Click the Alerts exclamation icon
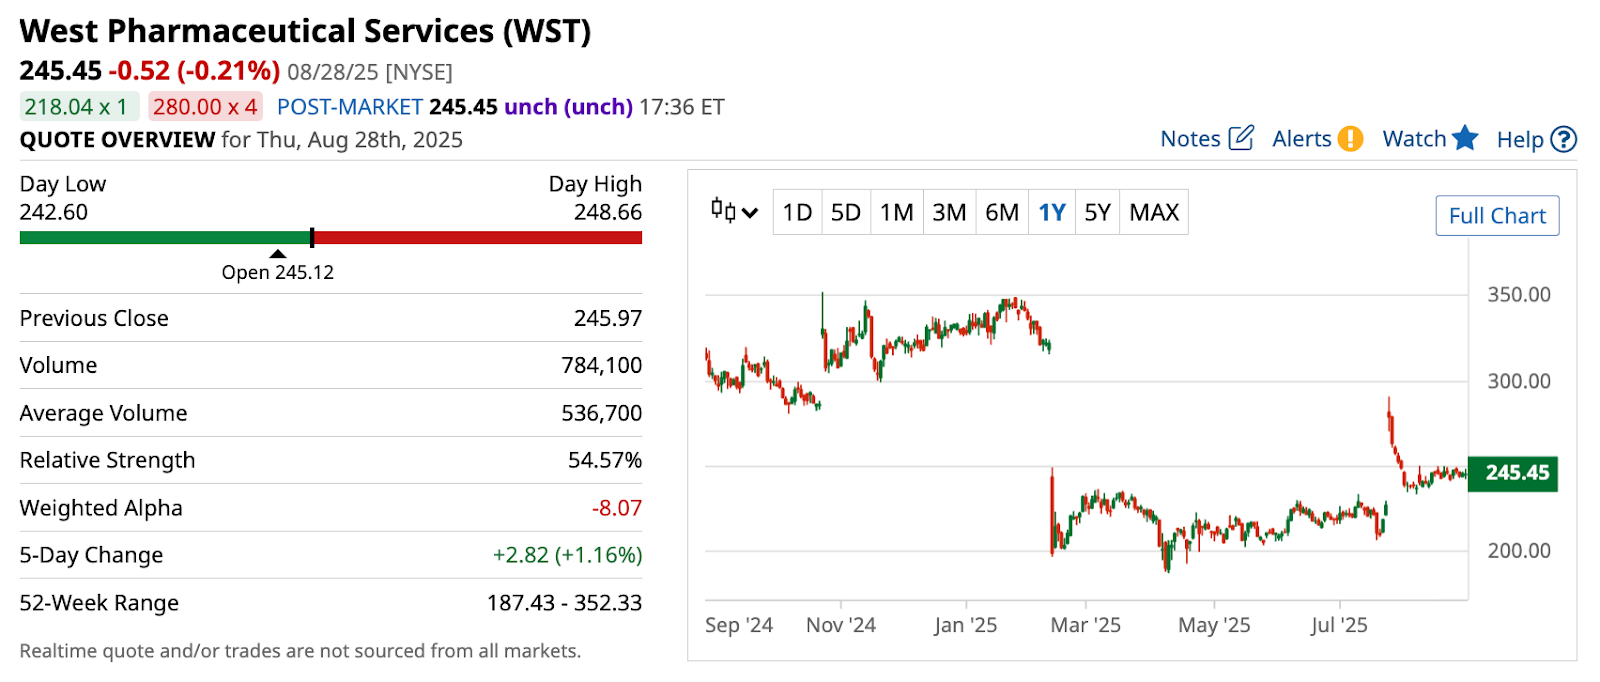This screenshot has height=682, width=1600. tap(1350, 138)
